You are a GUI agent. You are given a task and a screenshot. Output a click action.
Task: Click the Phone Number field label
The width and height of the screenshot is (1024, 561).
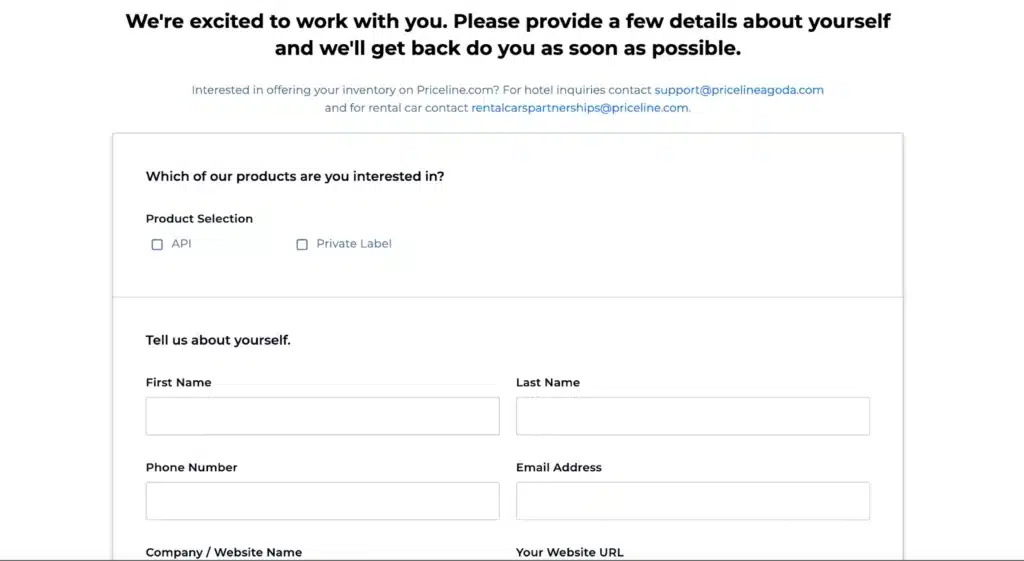pyautogui.click(x=191, y=468)
